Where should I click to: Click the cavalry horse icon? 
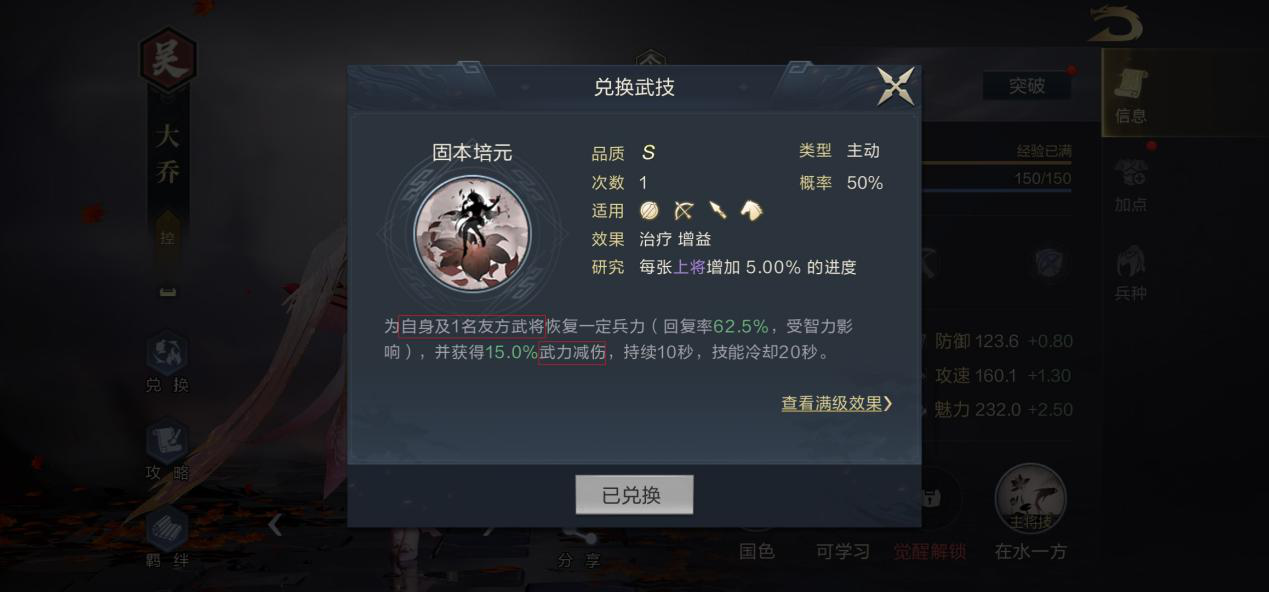tap(751, 210)
